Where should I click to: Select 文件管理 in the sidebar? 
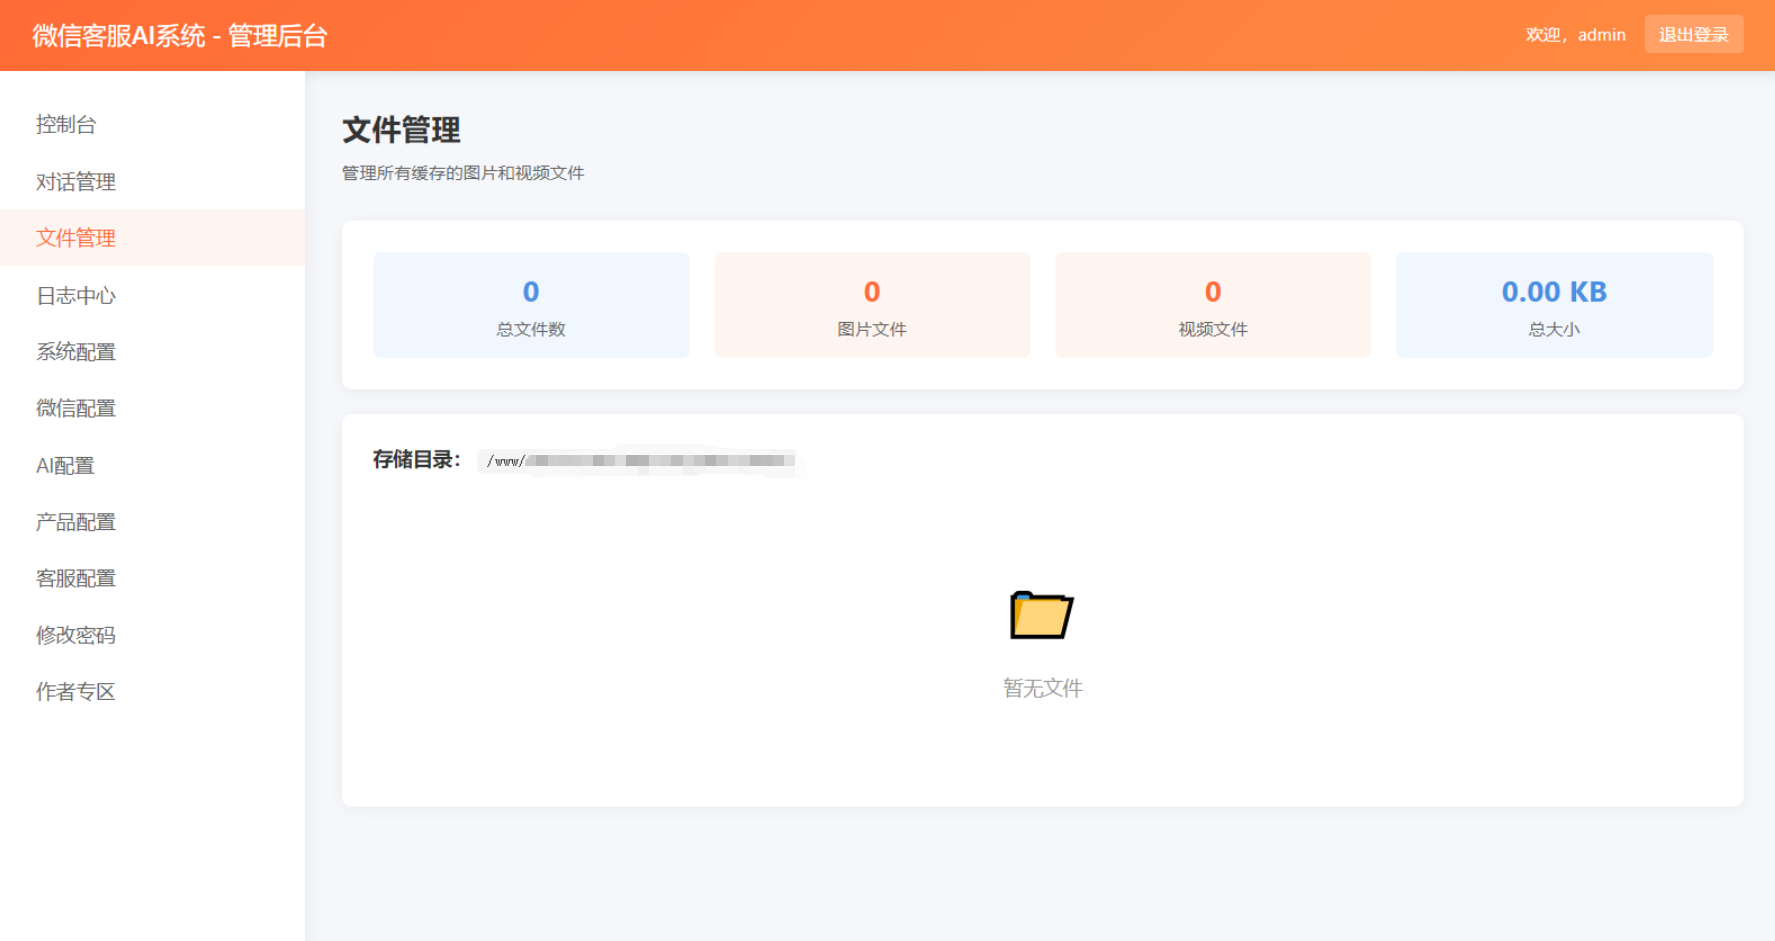(x=76, y=238)
